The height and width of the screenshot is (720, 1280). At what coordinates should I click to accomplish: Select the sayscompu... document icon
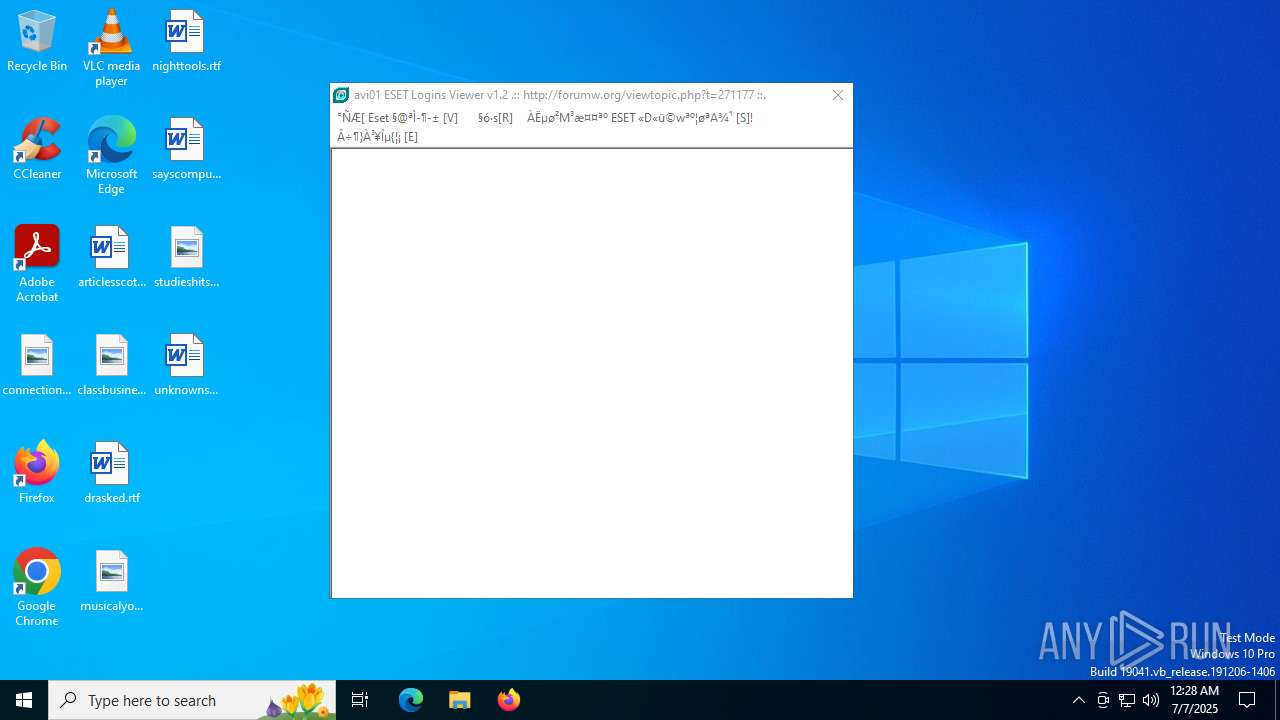186,150
